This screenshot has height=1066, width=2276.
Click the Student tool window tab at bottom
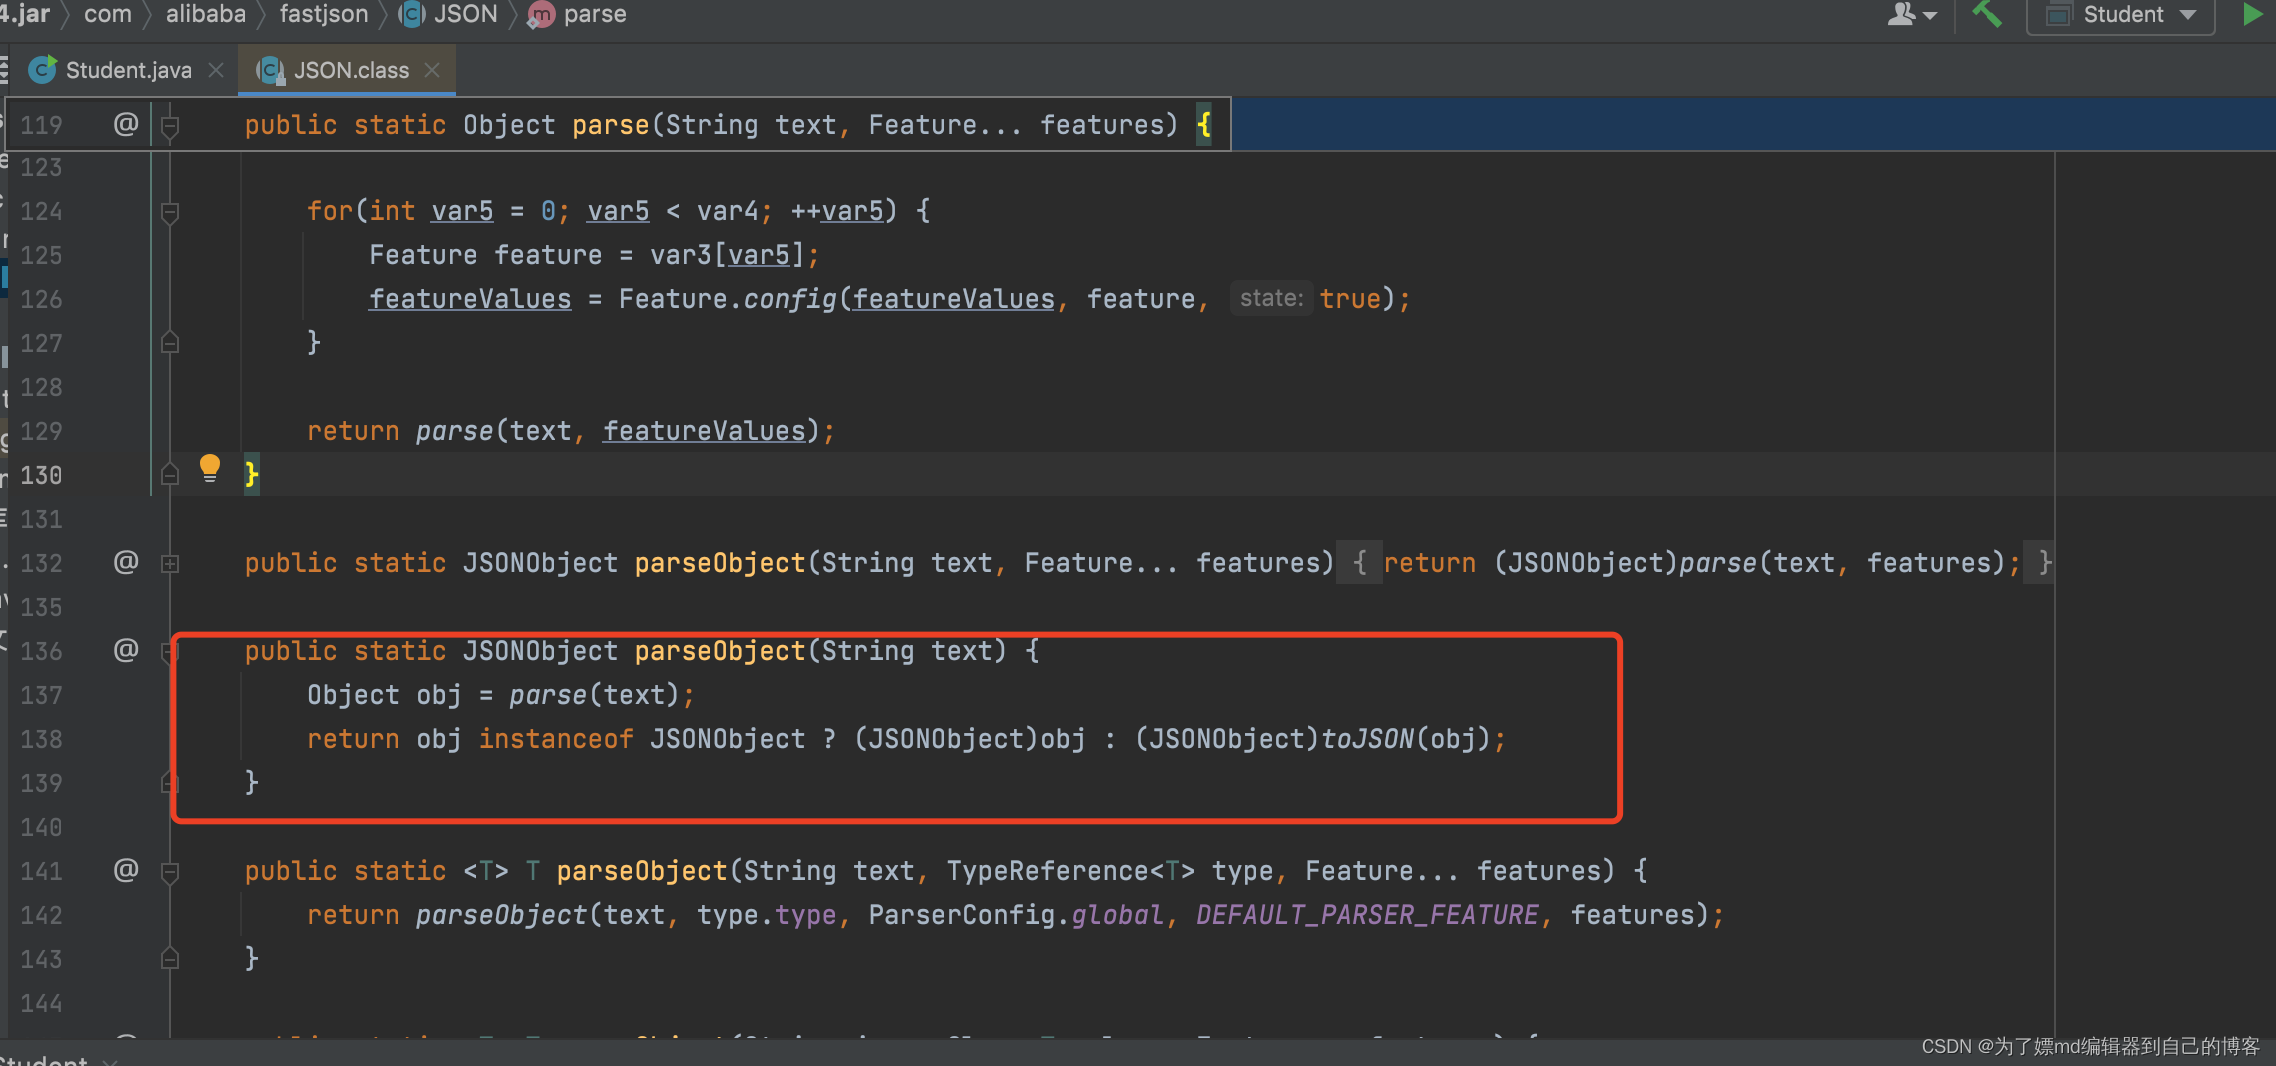coord(45,1060)
